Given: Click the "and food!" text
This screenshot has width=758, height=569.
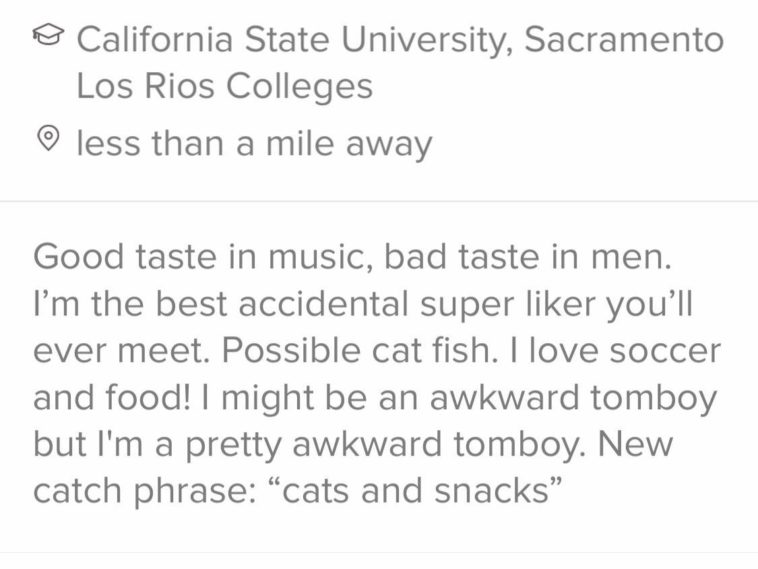Looking at the screenshot, I should click(104, 398).
